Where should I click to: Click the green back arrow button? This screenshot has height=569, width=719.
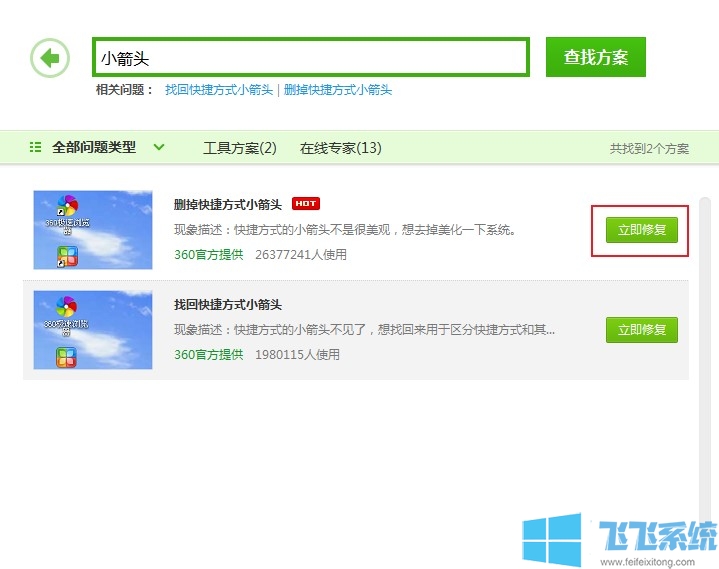pos(50,58)
